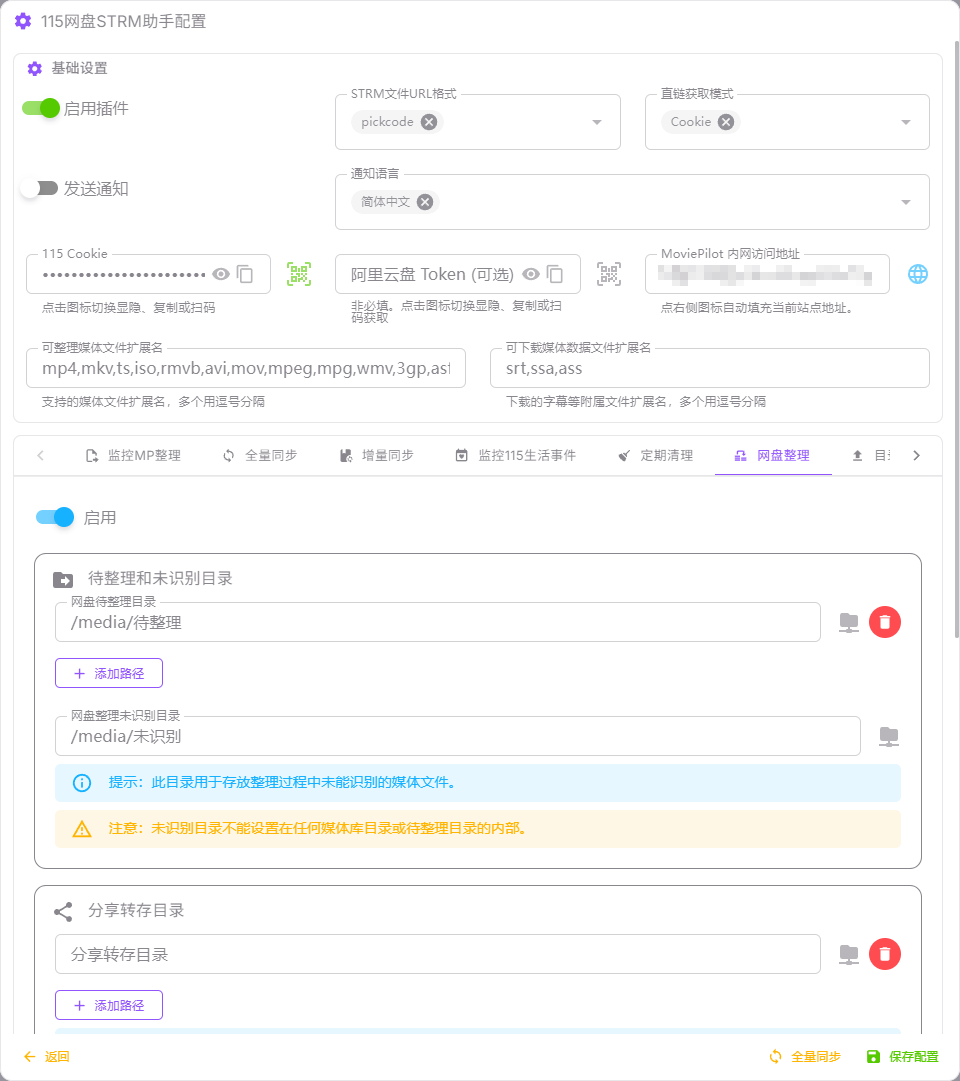
Task: Copy the 阿里云盘 Token value
Action: (555, 274)
